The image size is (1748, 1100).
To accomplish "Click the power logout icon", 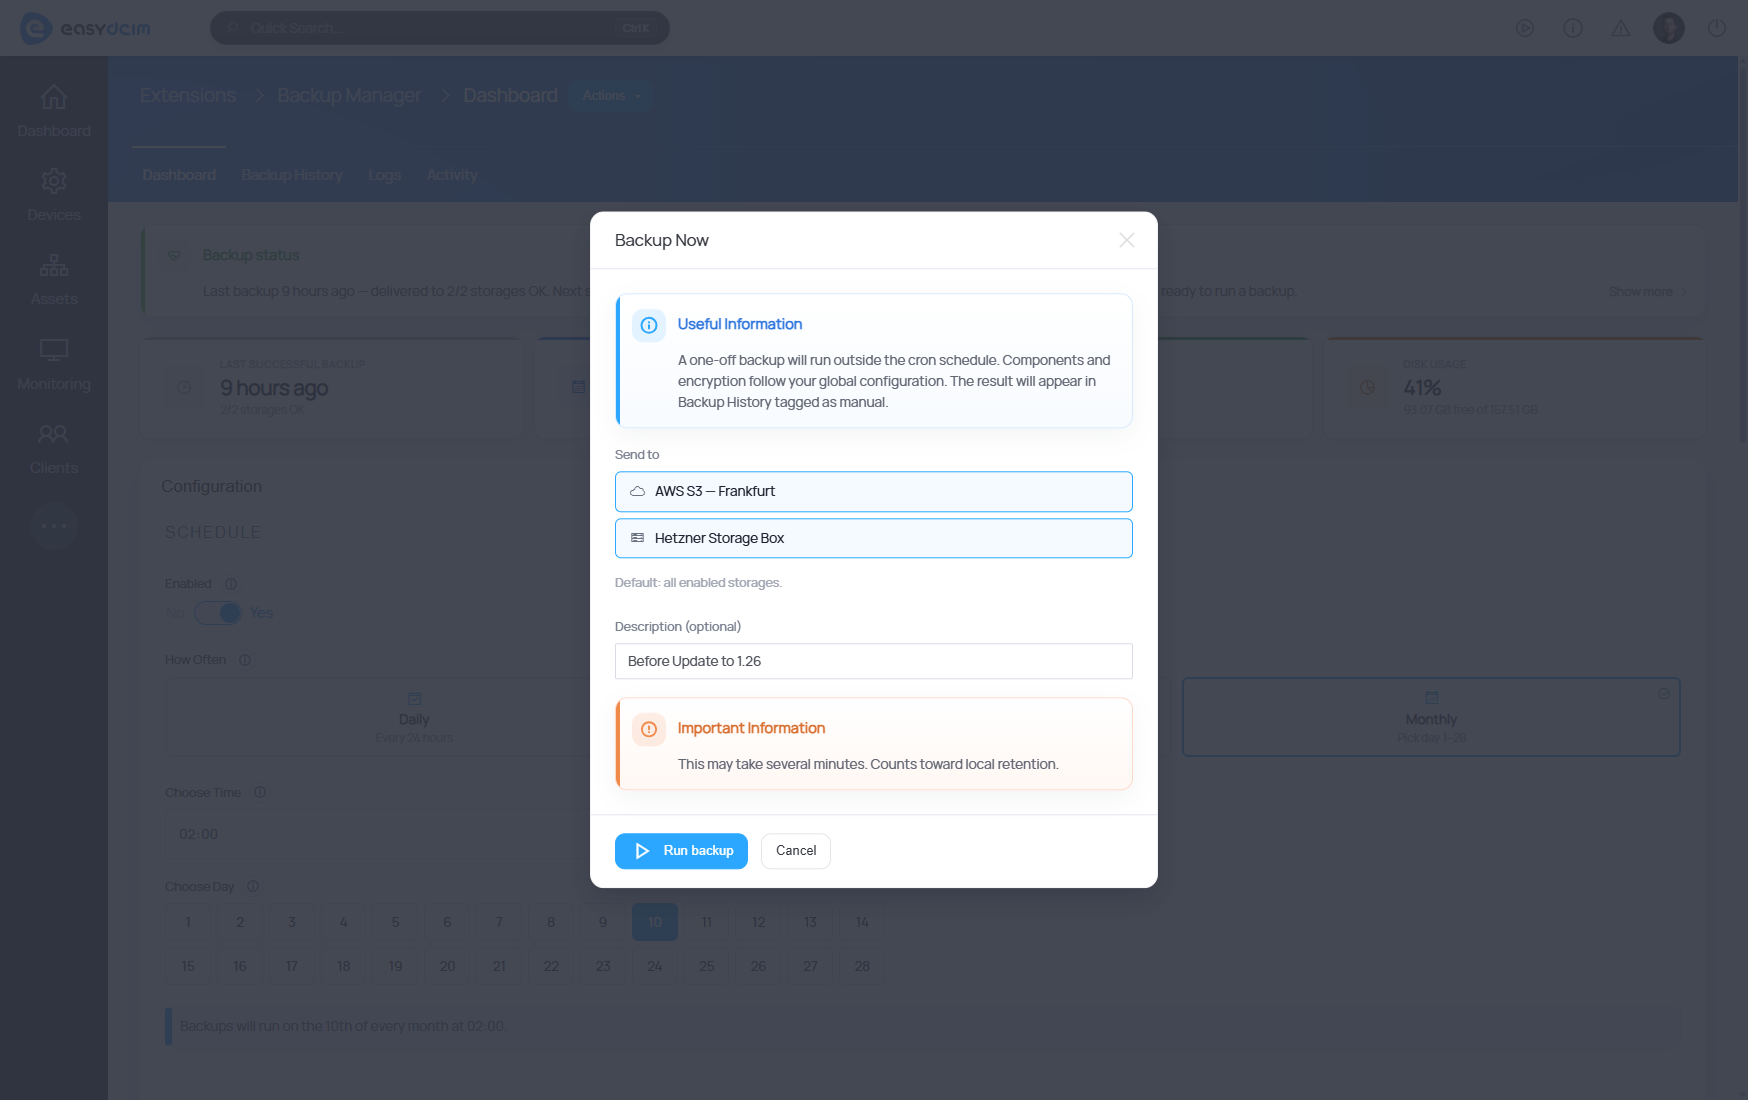I will (x=1717, y=28).
